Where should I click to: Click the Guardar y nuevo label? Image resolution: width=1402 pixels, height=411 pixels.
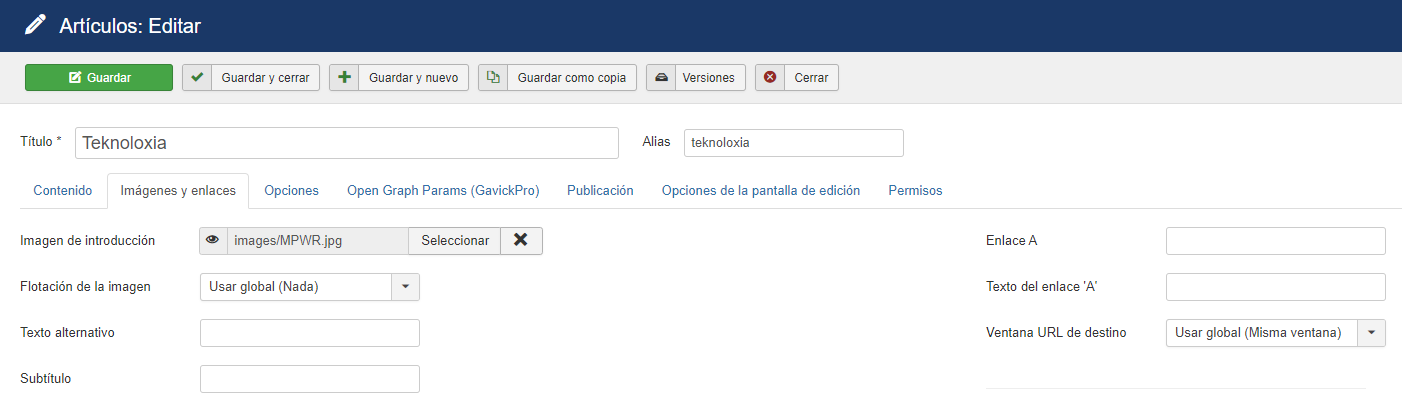pyautogui.click(x=413, y=78)
